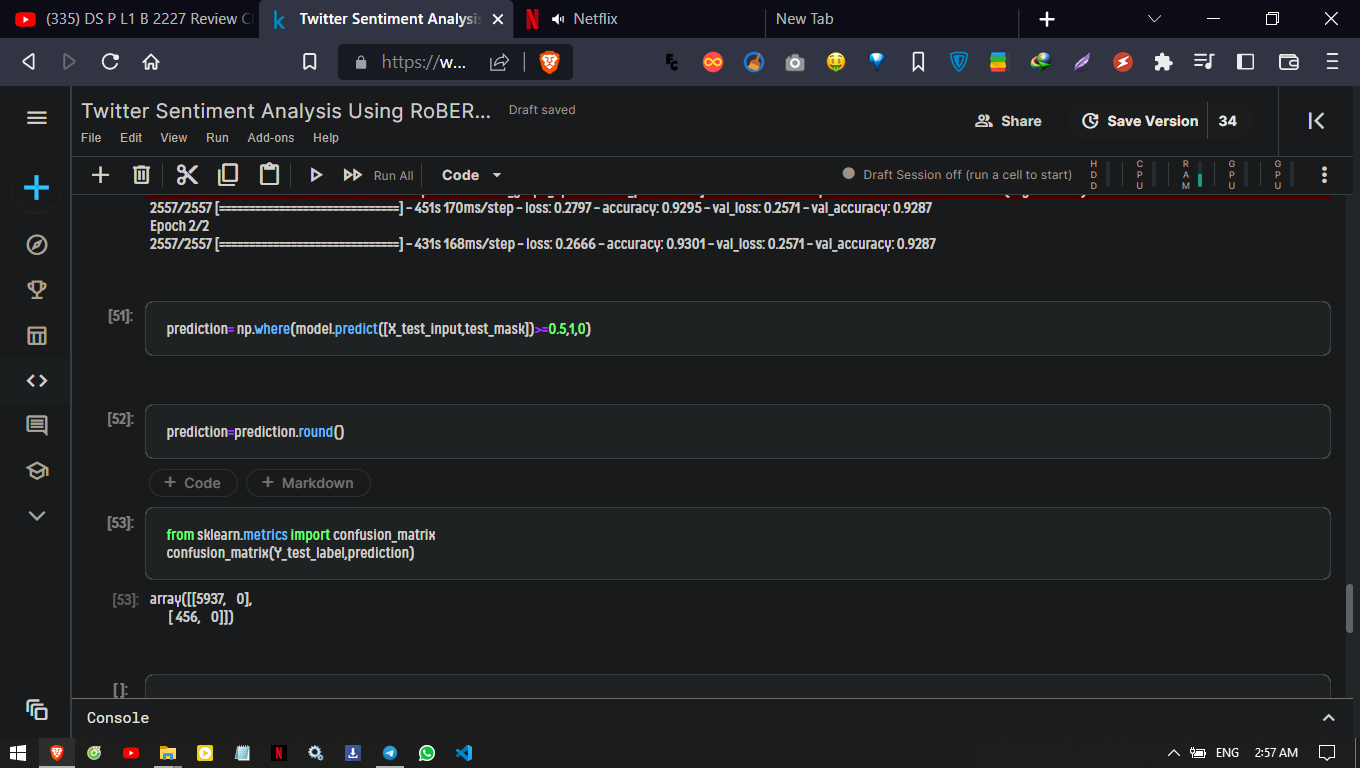Run the current cell with play icon
Screen dimensions: 1360x768
(316, 175)
